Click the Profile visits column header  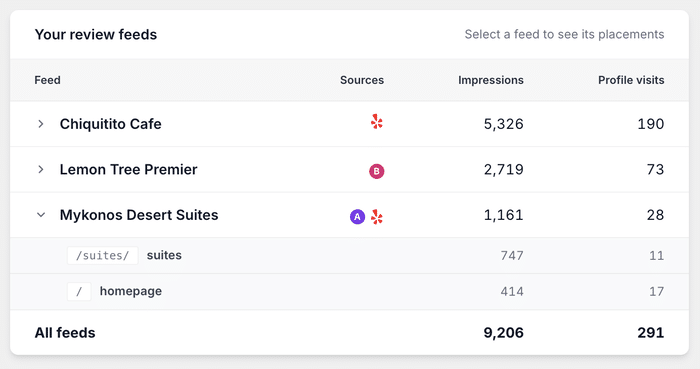(x=631, y=80)
